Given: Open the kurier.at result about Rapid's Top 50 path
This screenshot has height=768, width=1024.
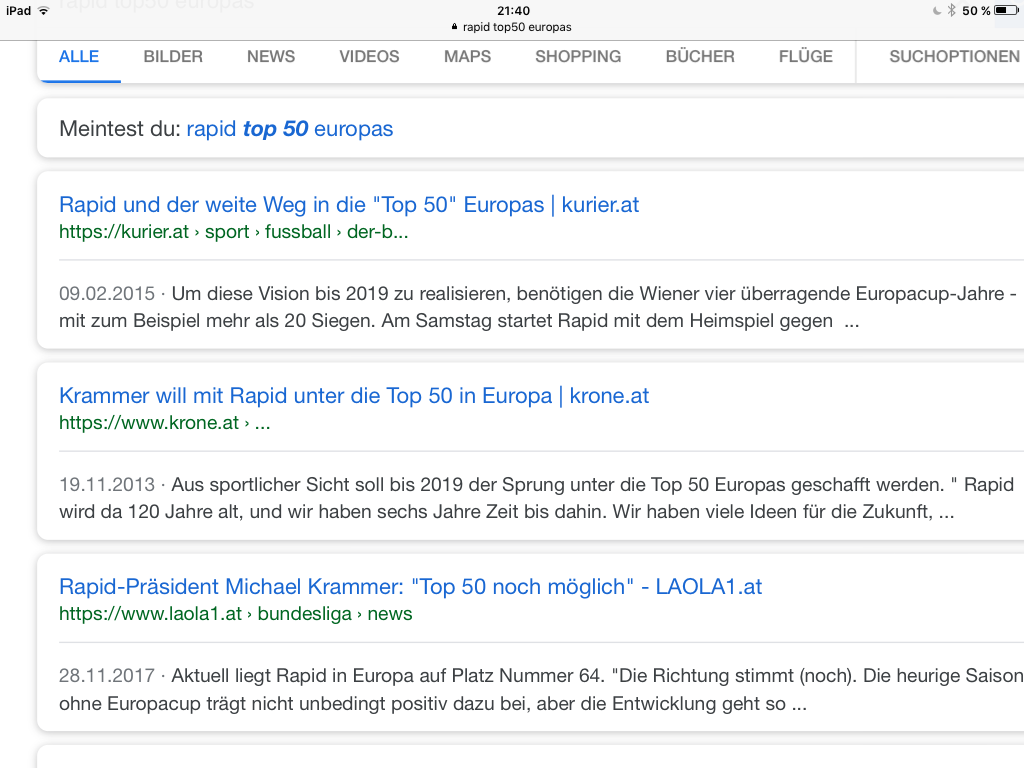Looking at the screenshot, I should [x=349, y=205].
